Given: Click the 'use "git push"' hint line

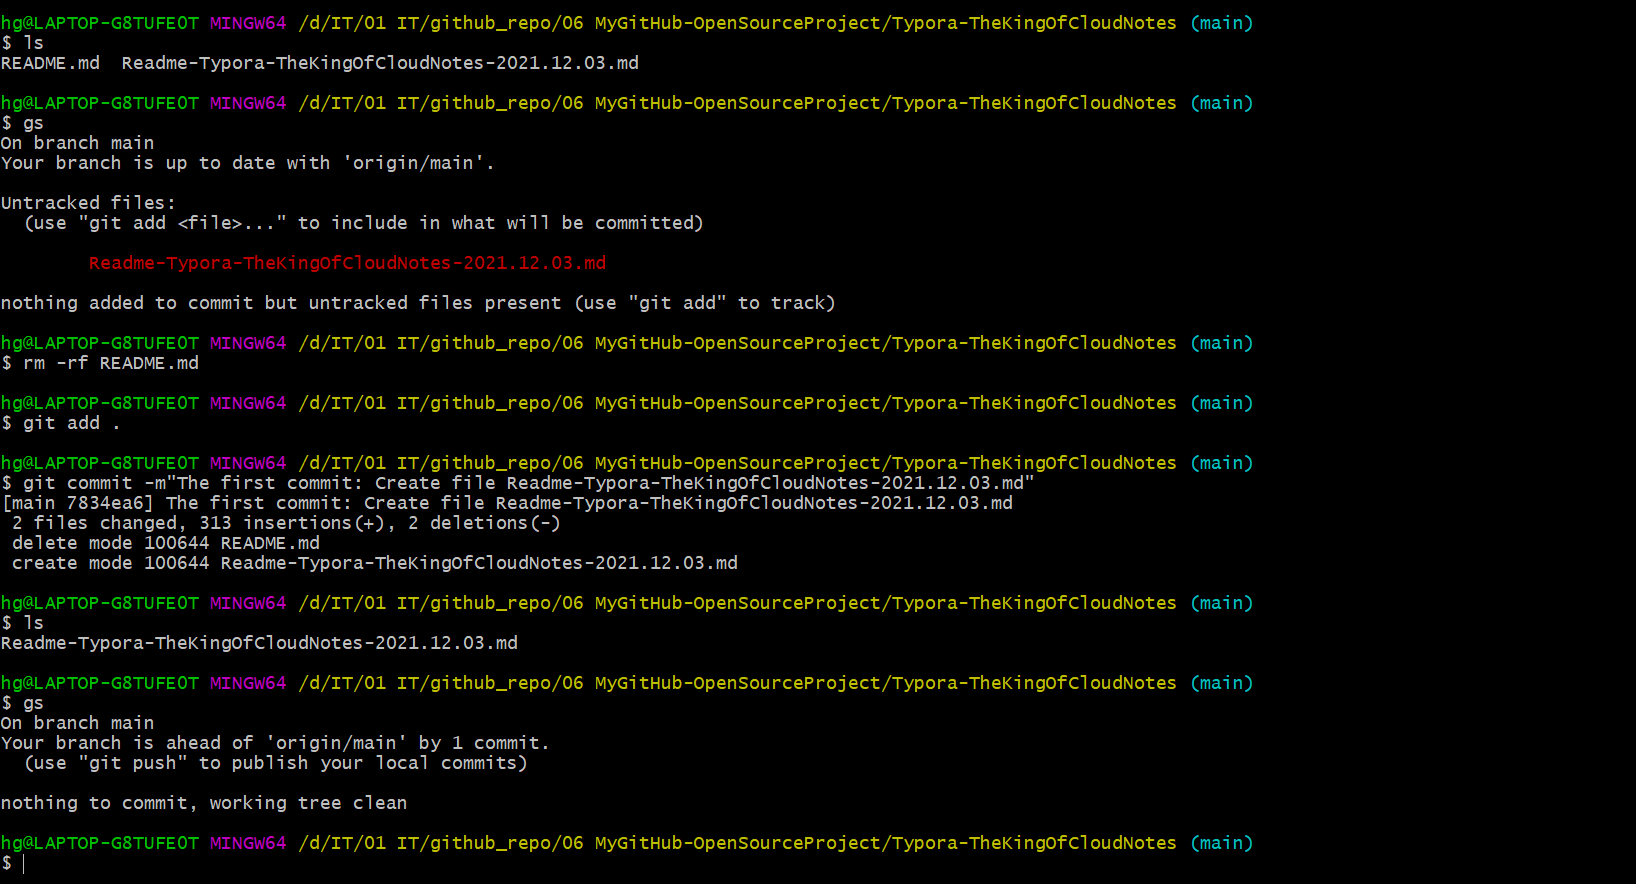Looking at the screenshot, I should tap(276, 763).
